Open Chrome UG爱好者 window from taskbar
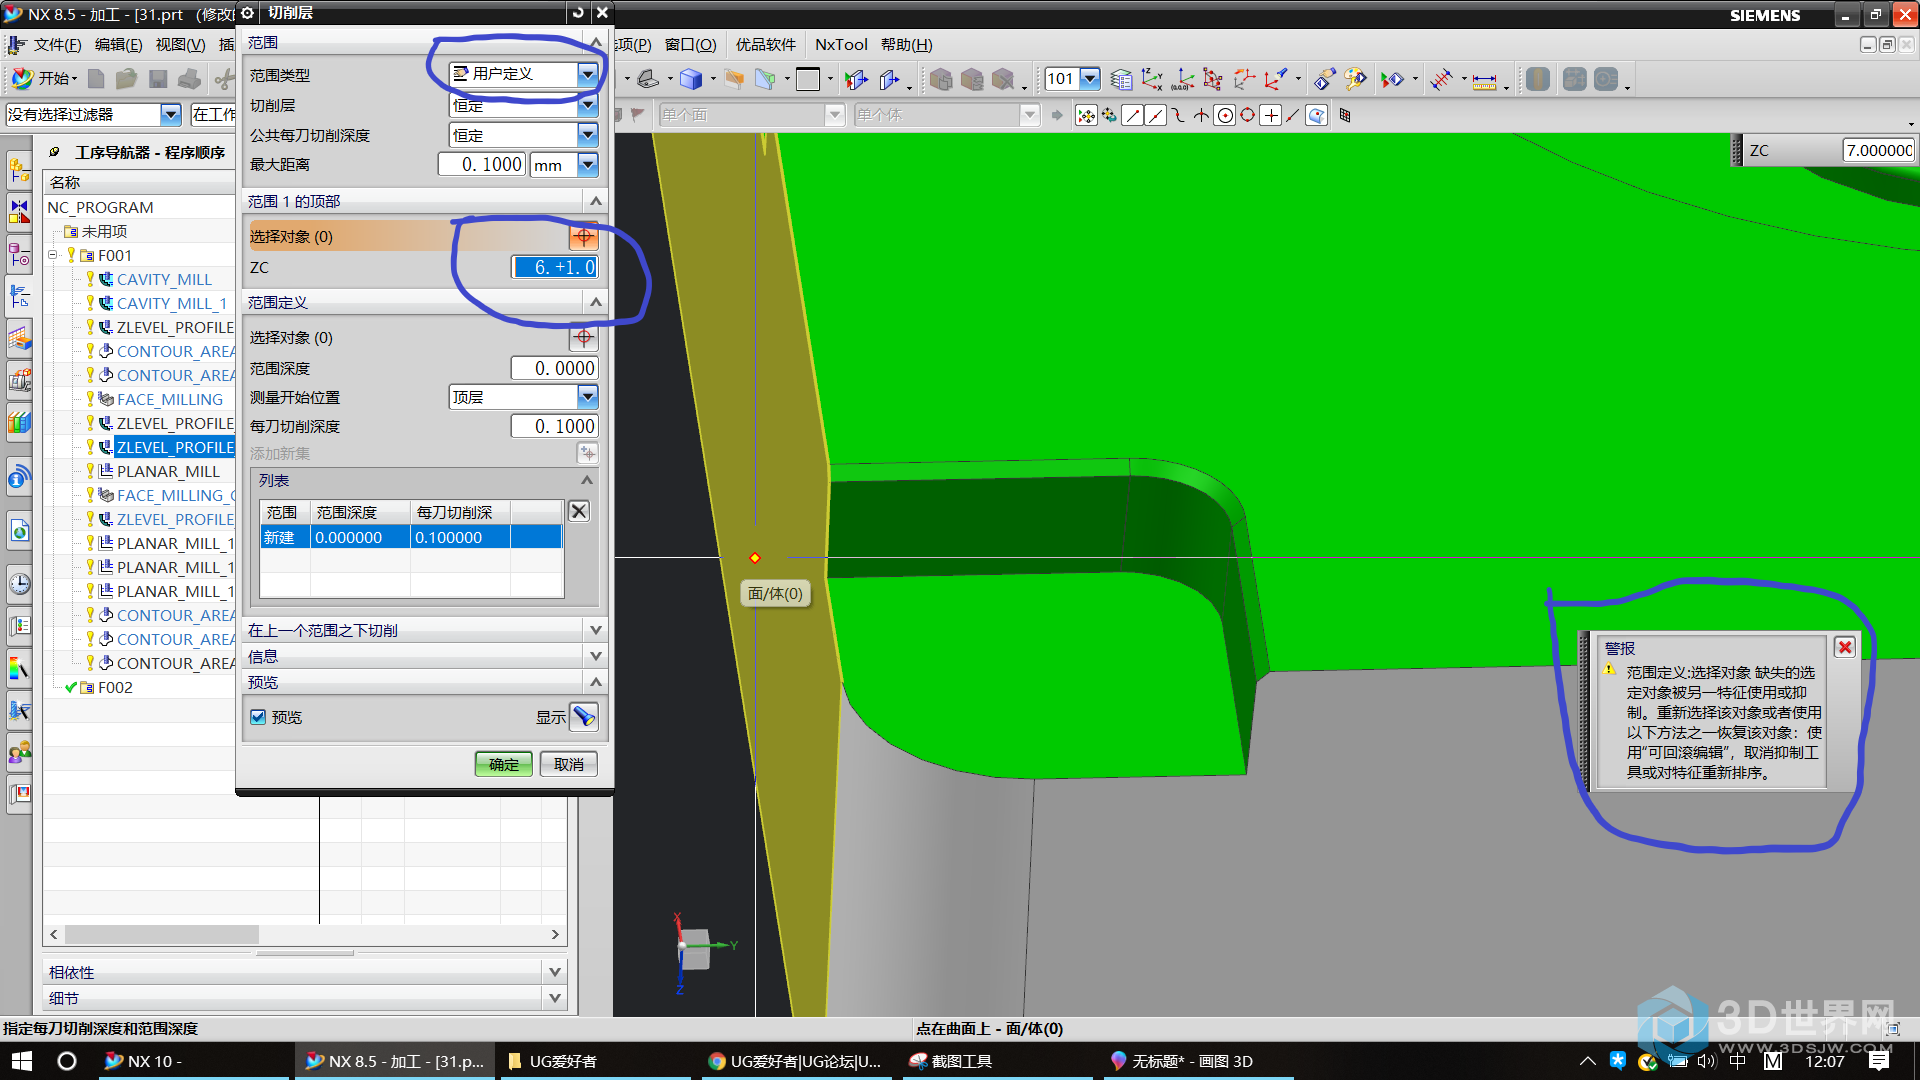 [x=794, y=1061]
